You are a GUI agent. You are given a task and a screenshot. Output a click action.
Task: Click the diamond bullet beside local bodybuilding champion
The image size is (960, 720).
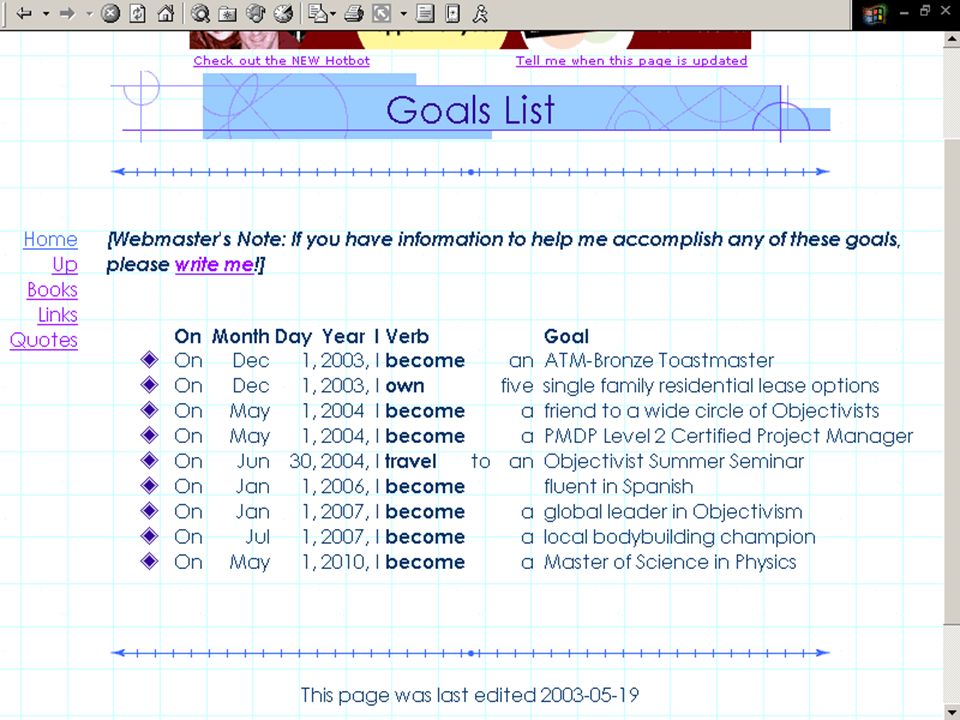149,536
